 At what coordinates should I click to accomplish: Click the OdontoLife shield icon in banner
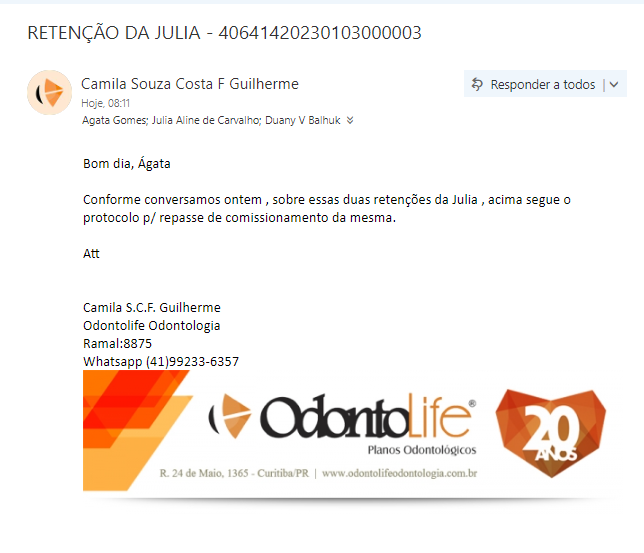(x=230, y=416)
